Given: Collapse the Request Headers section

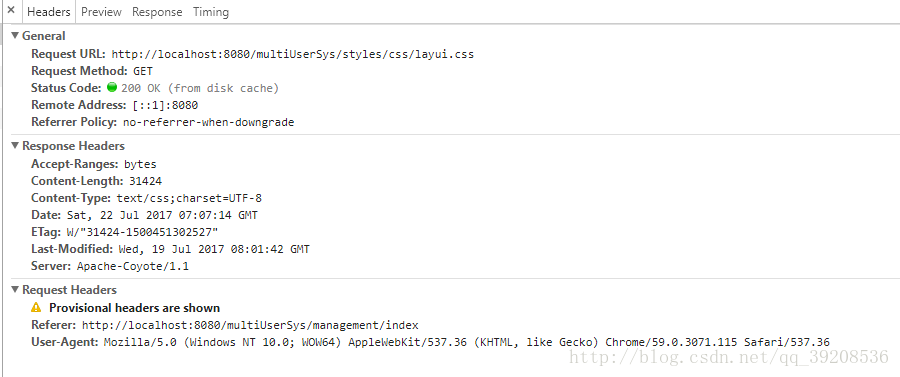Looking at the screenshot, I should coord(15,290).
